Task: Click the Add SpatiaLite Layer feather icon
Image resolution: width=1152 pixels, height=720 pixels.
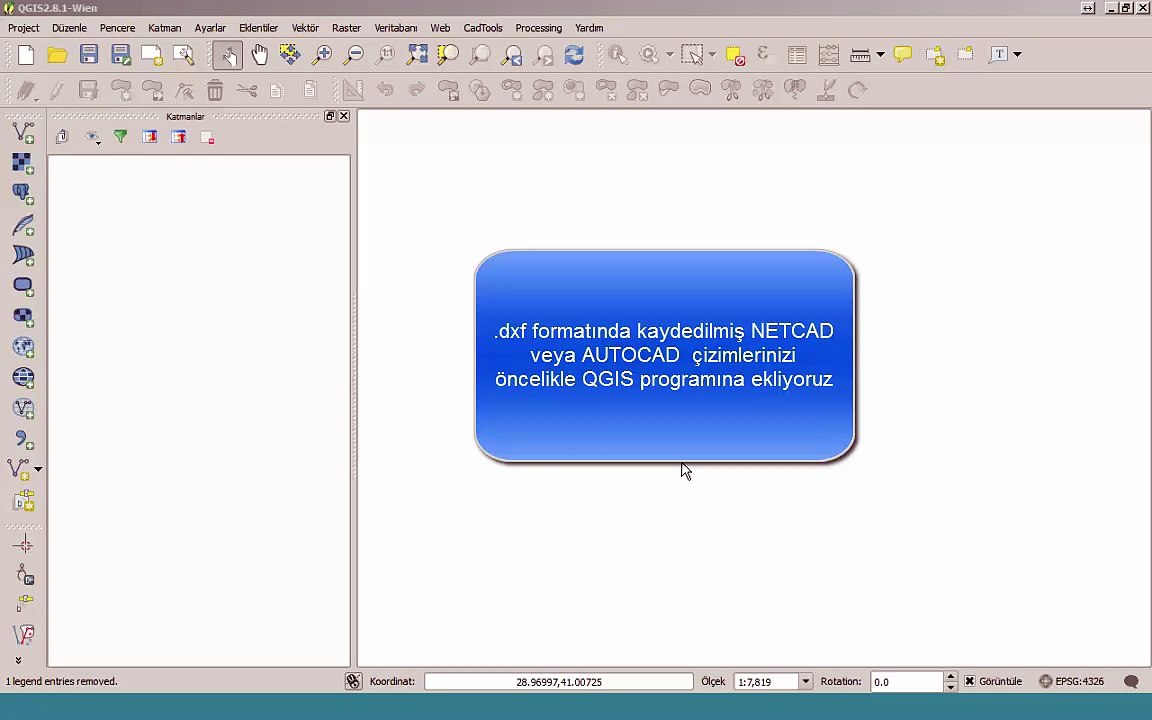Action: tap(23, 225)
